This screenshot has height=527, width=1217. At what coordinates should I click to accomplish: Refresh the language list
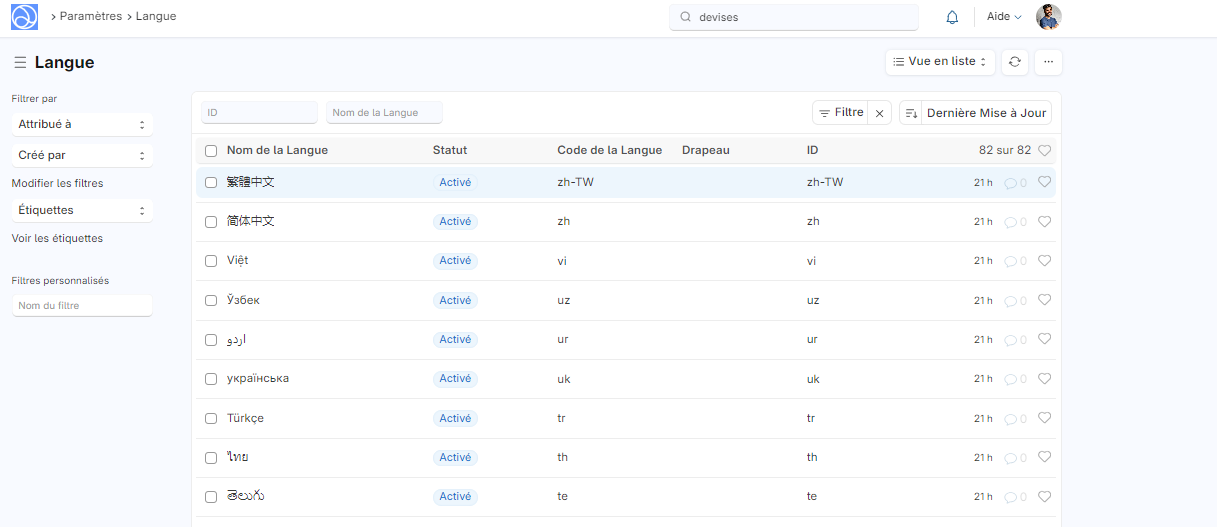pos(1014,62)
